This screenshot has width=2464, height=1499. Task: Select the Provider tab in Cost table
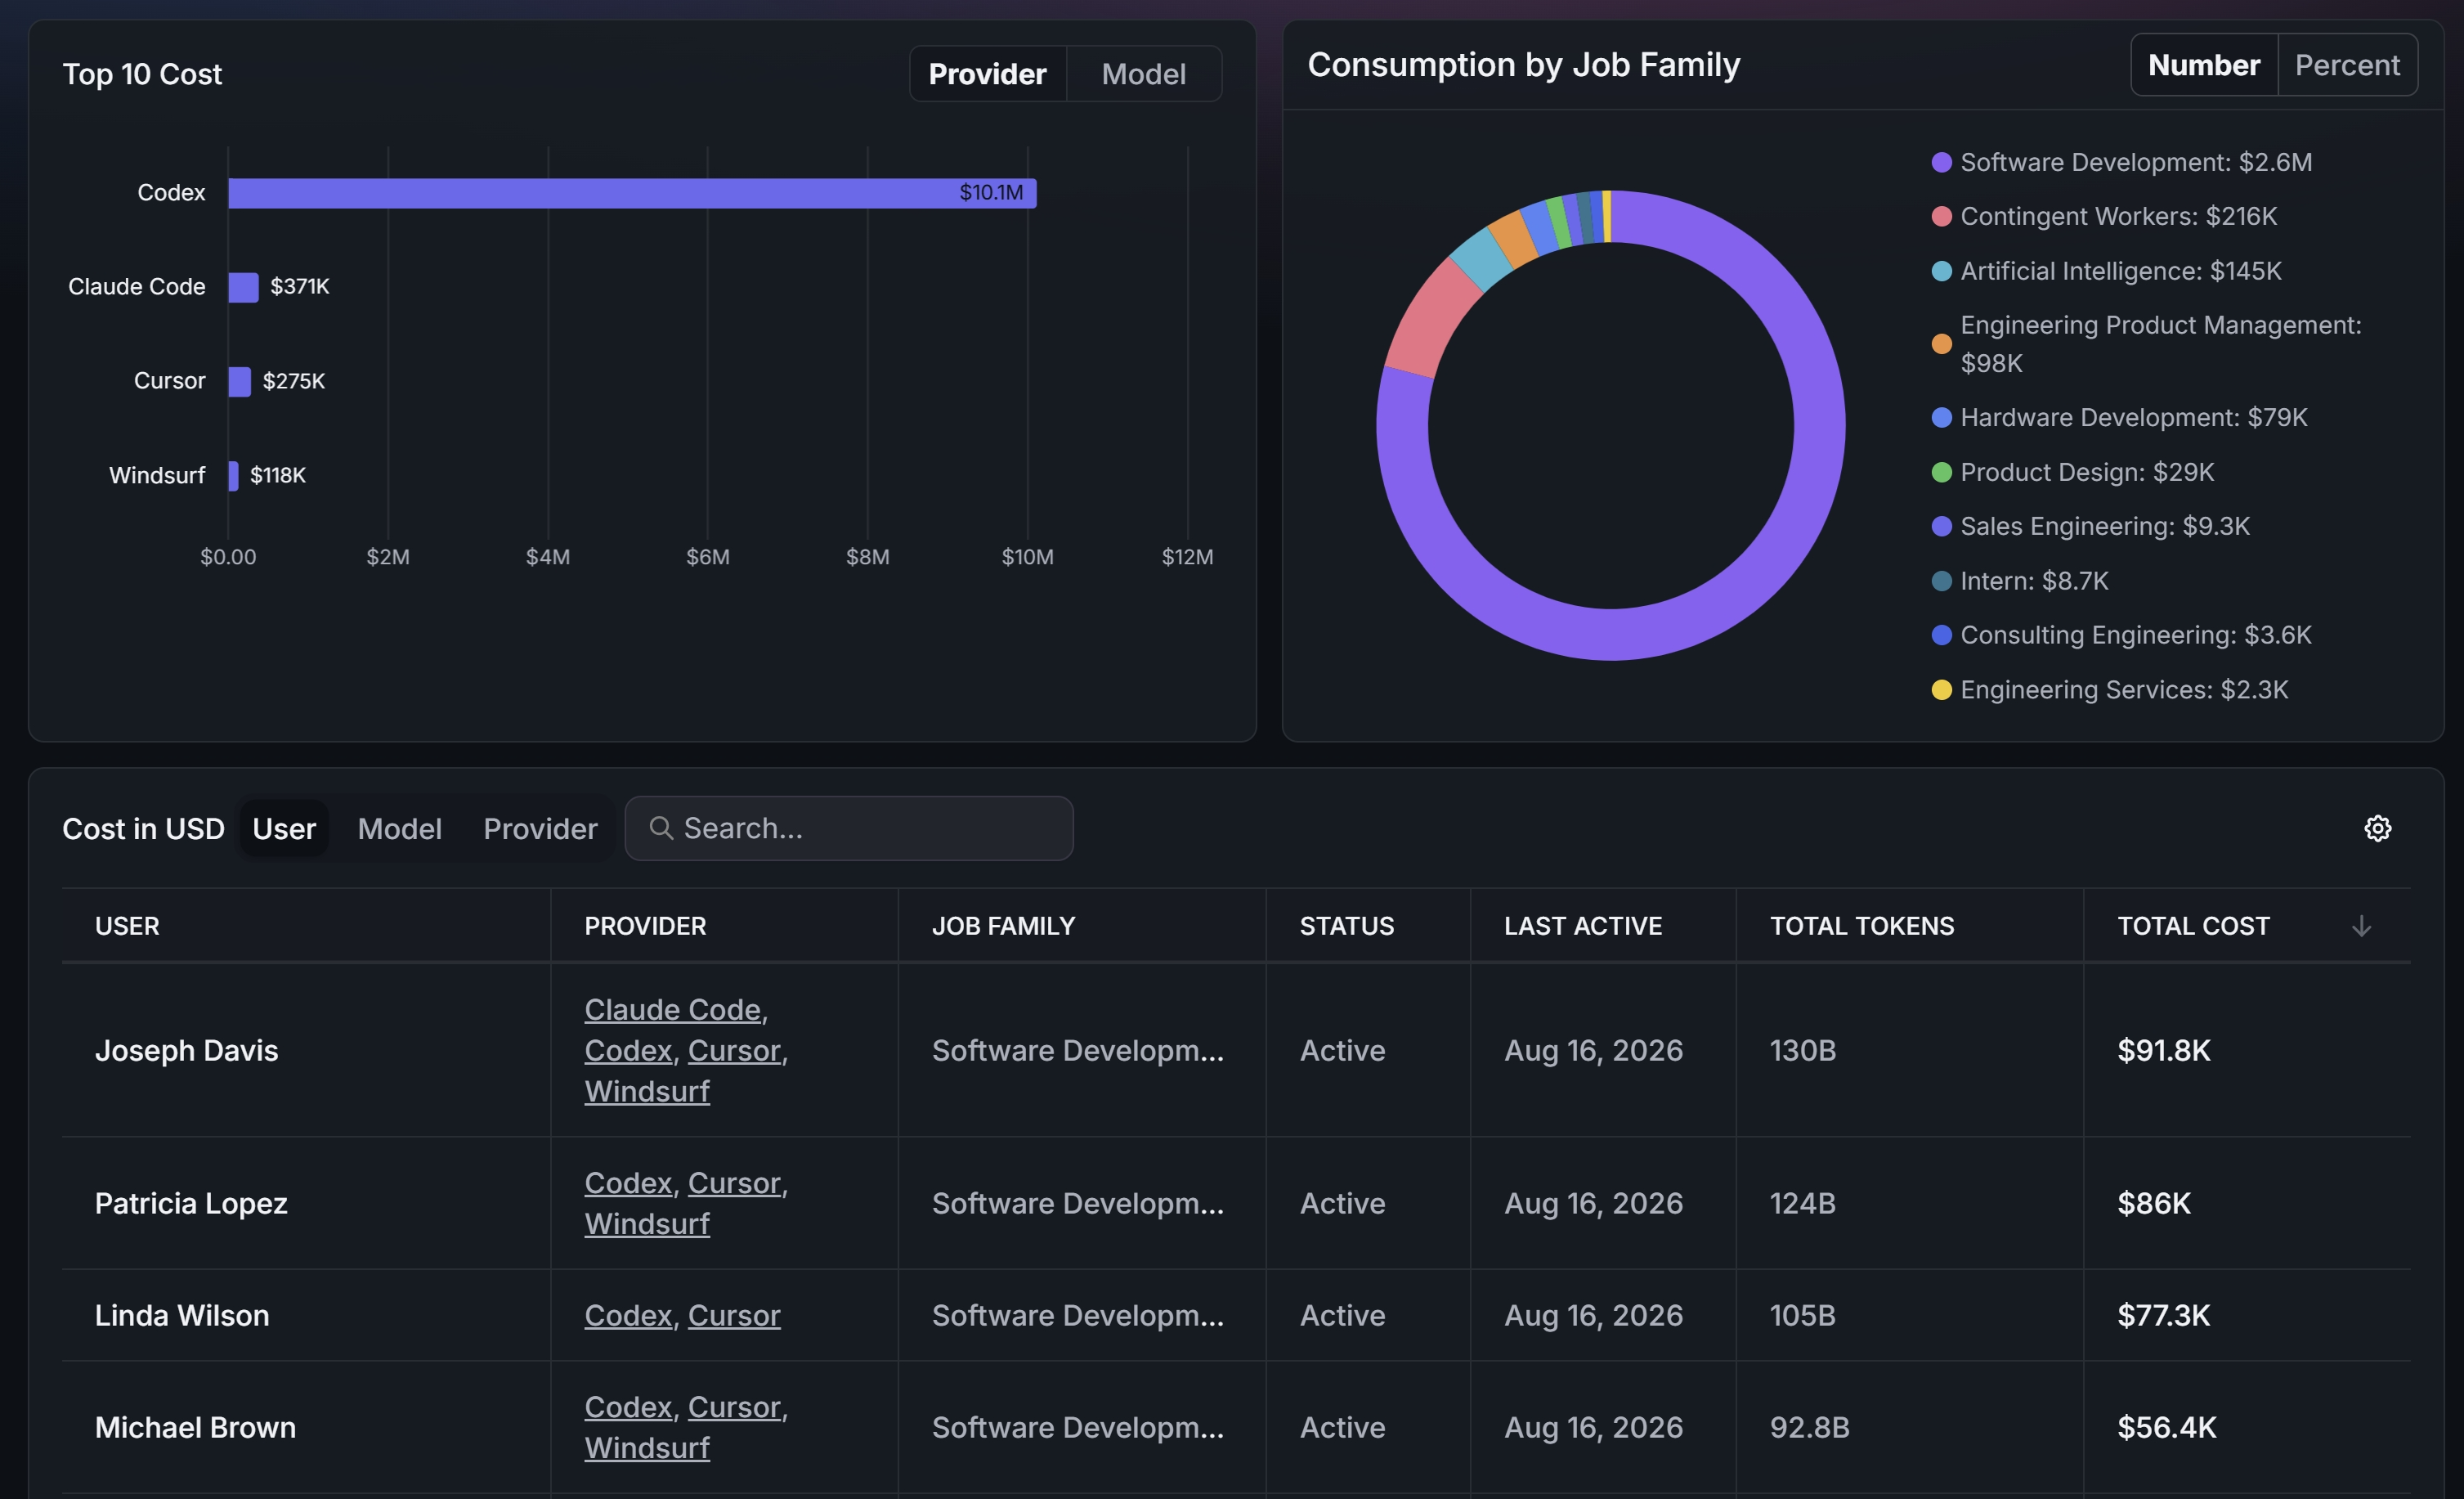[x=540, y=829]
